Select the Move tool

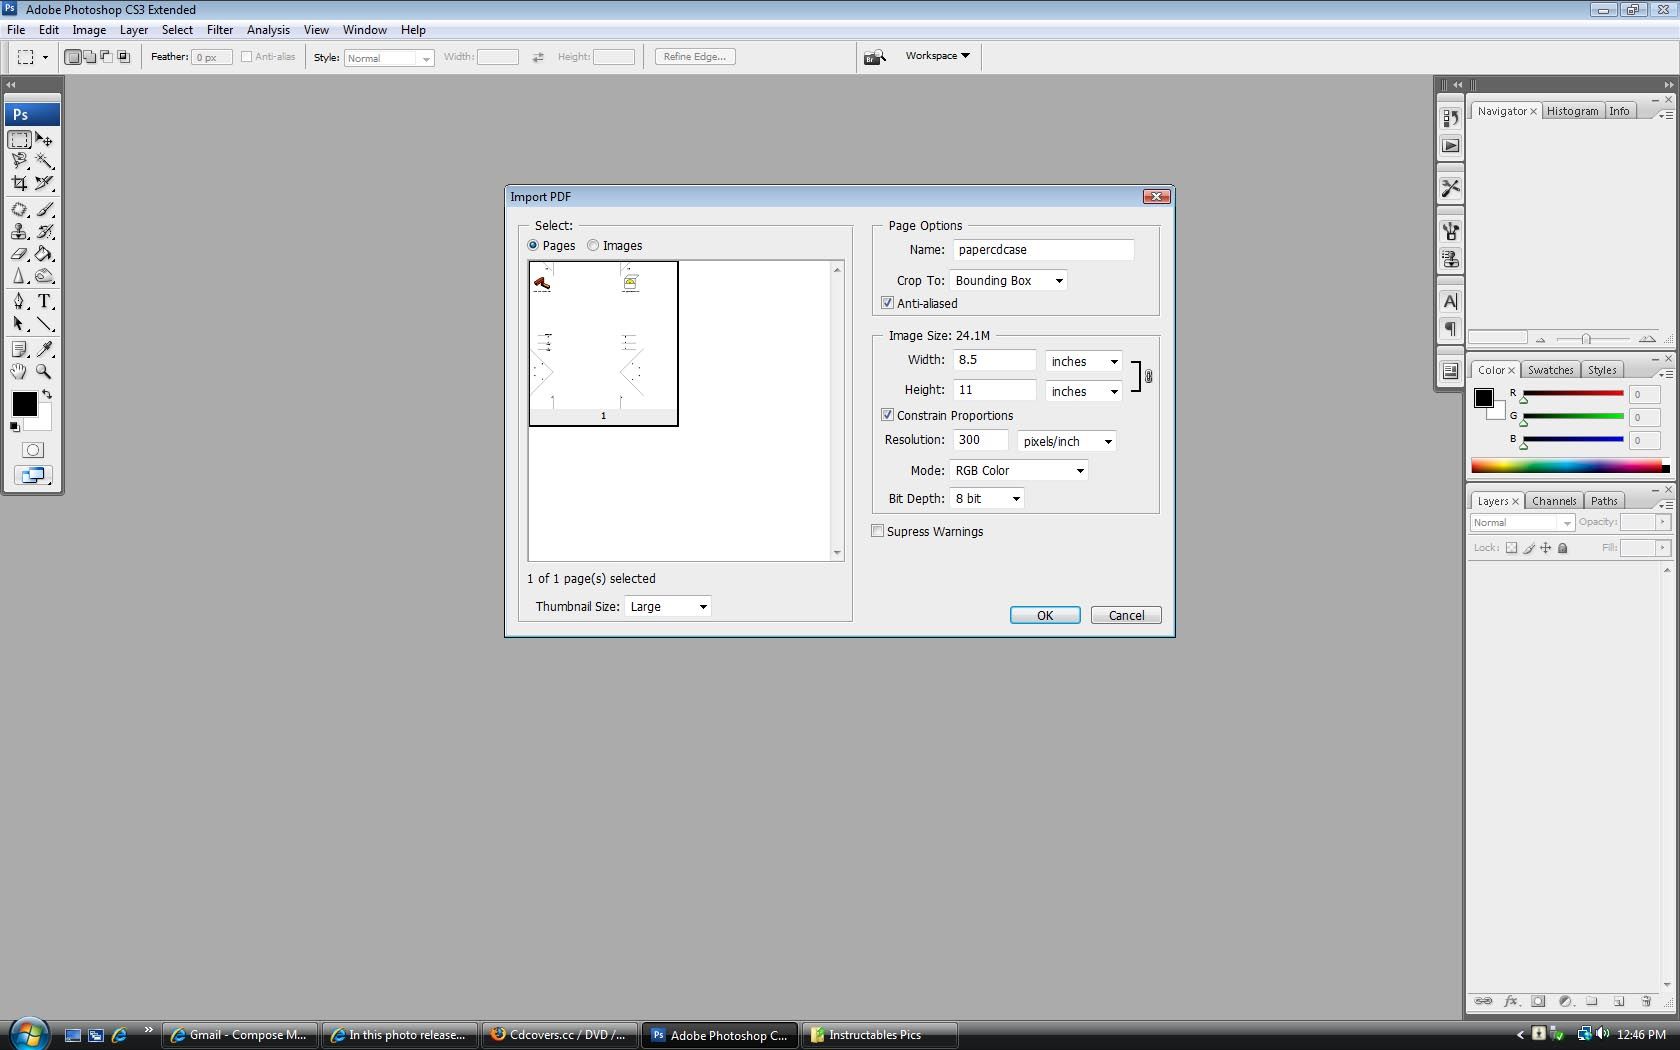point(44,140)
